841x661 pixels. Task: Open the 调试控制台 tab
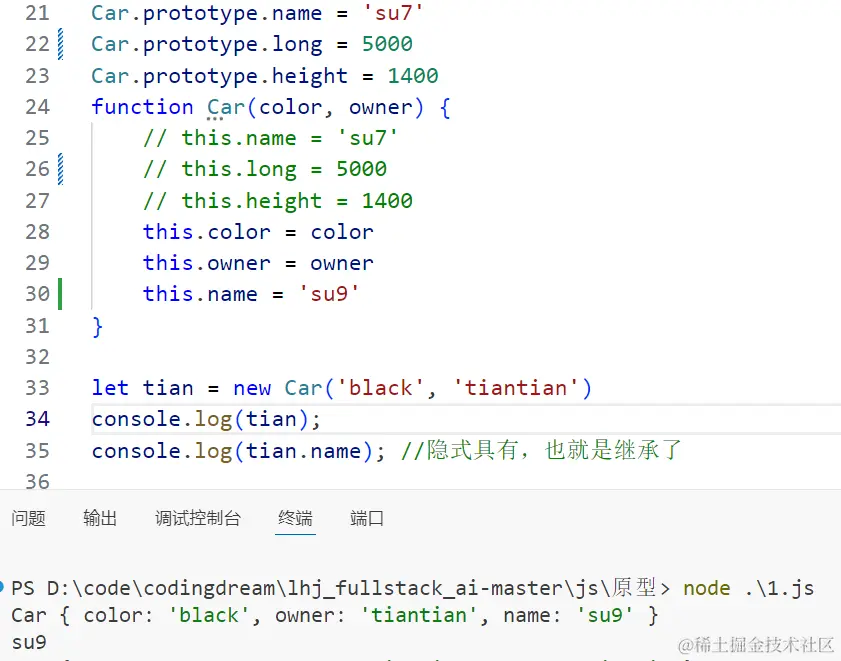click(198, 518)
